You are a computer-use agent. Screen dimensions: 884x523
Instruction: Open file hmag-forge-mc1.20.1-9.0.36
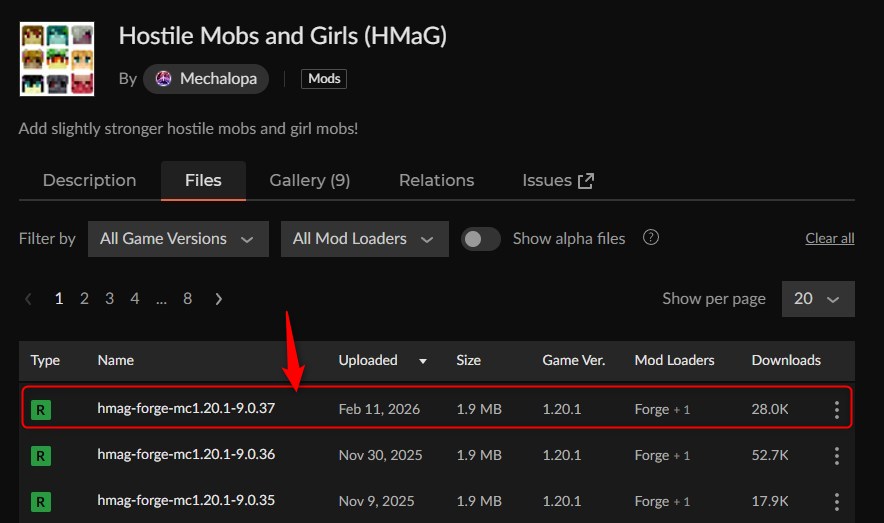pyautogui.click(x=186, y=454)
